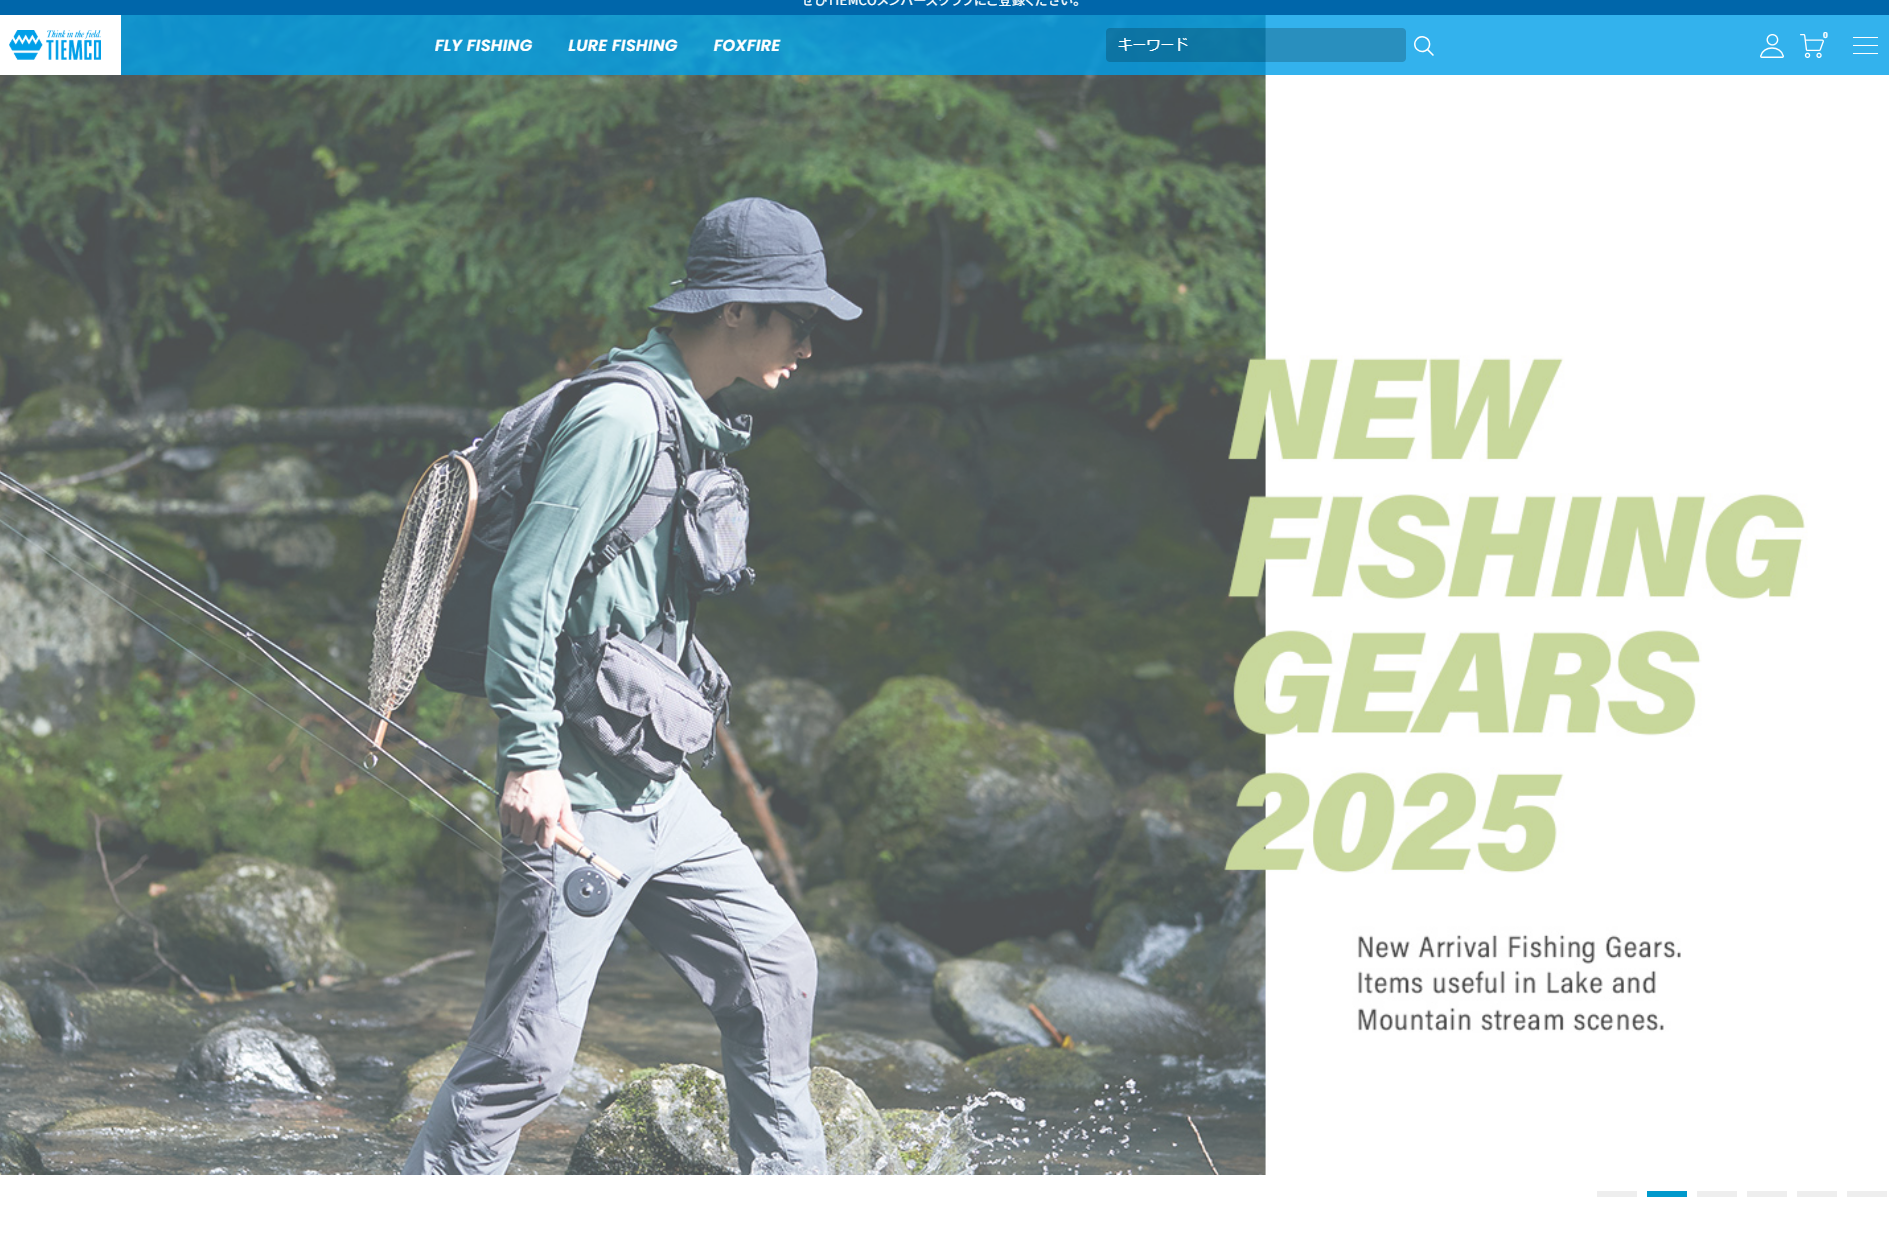
Task: Open the fly fisherman banner photo
Action: pos(632,625)
